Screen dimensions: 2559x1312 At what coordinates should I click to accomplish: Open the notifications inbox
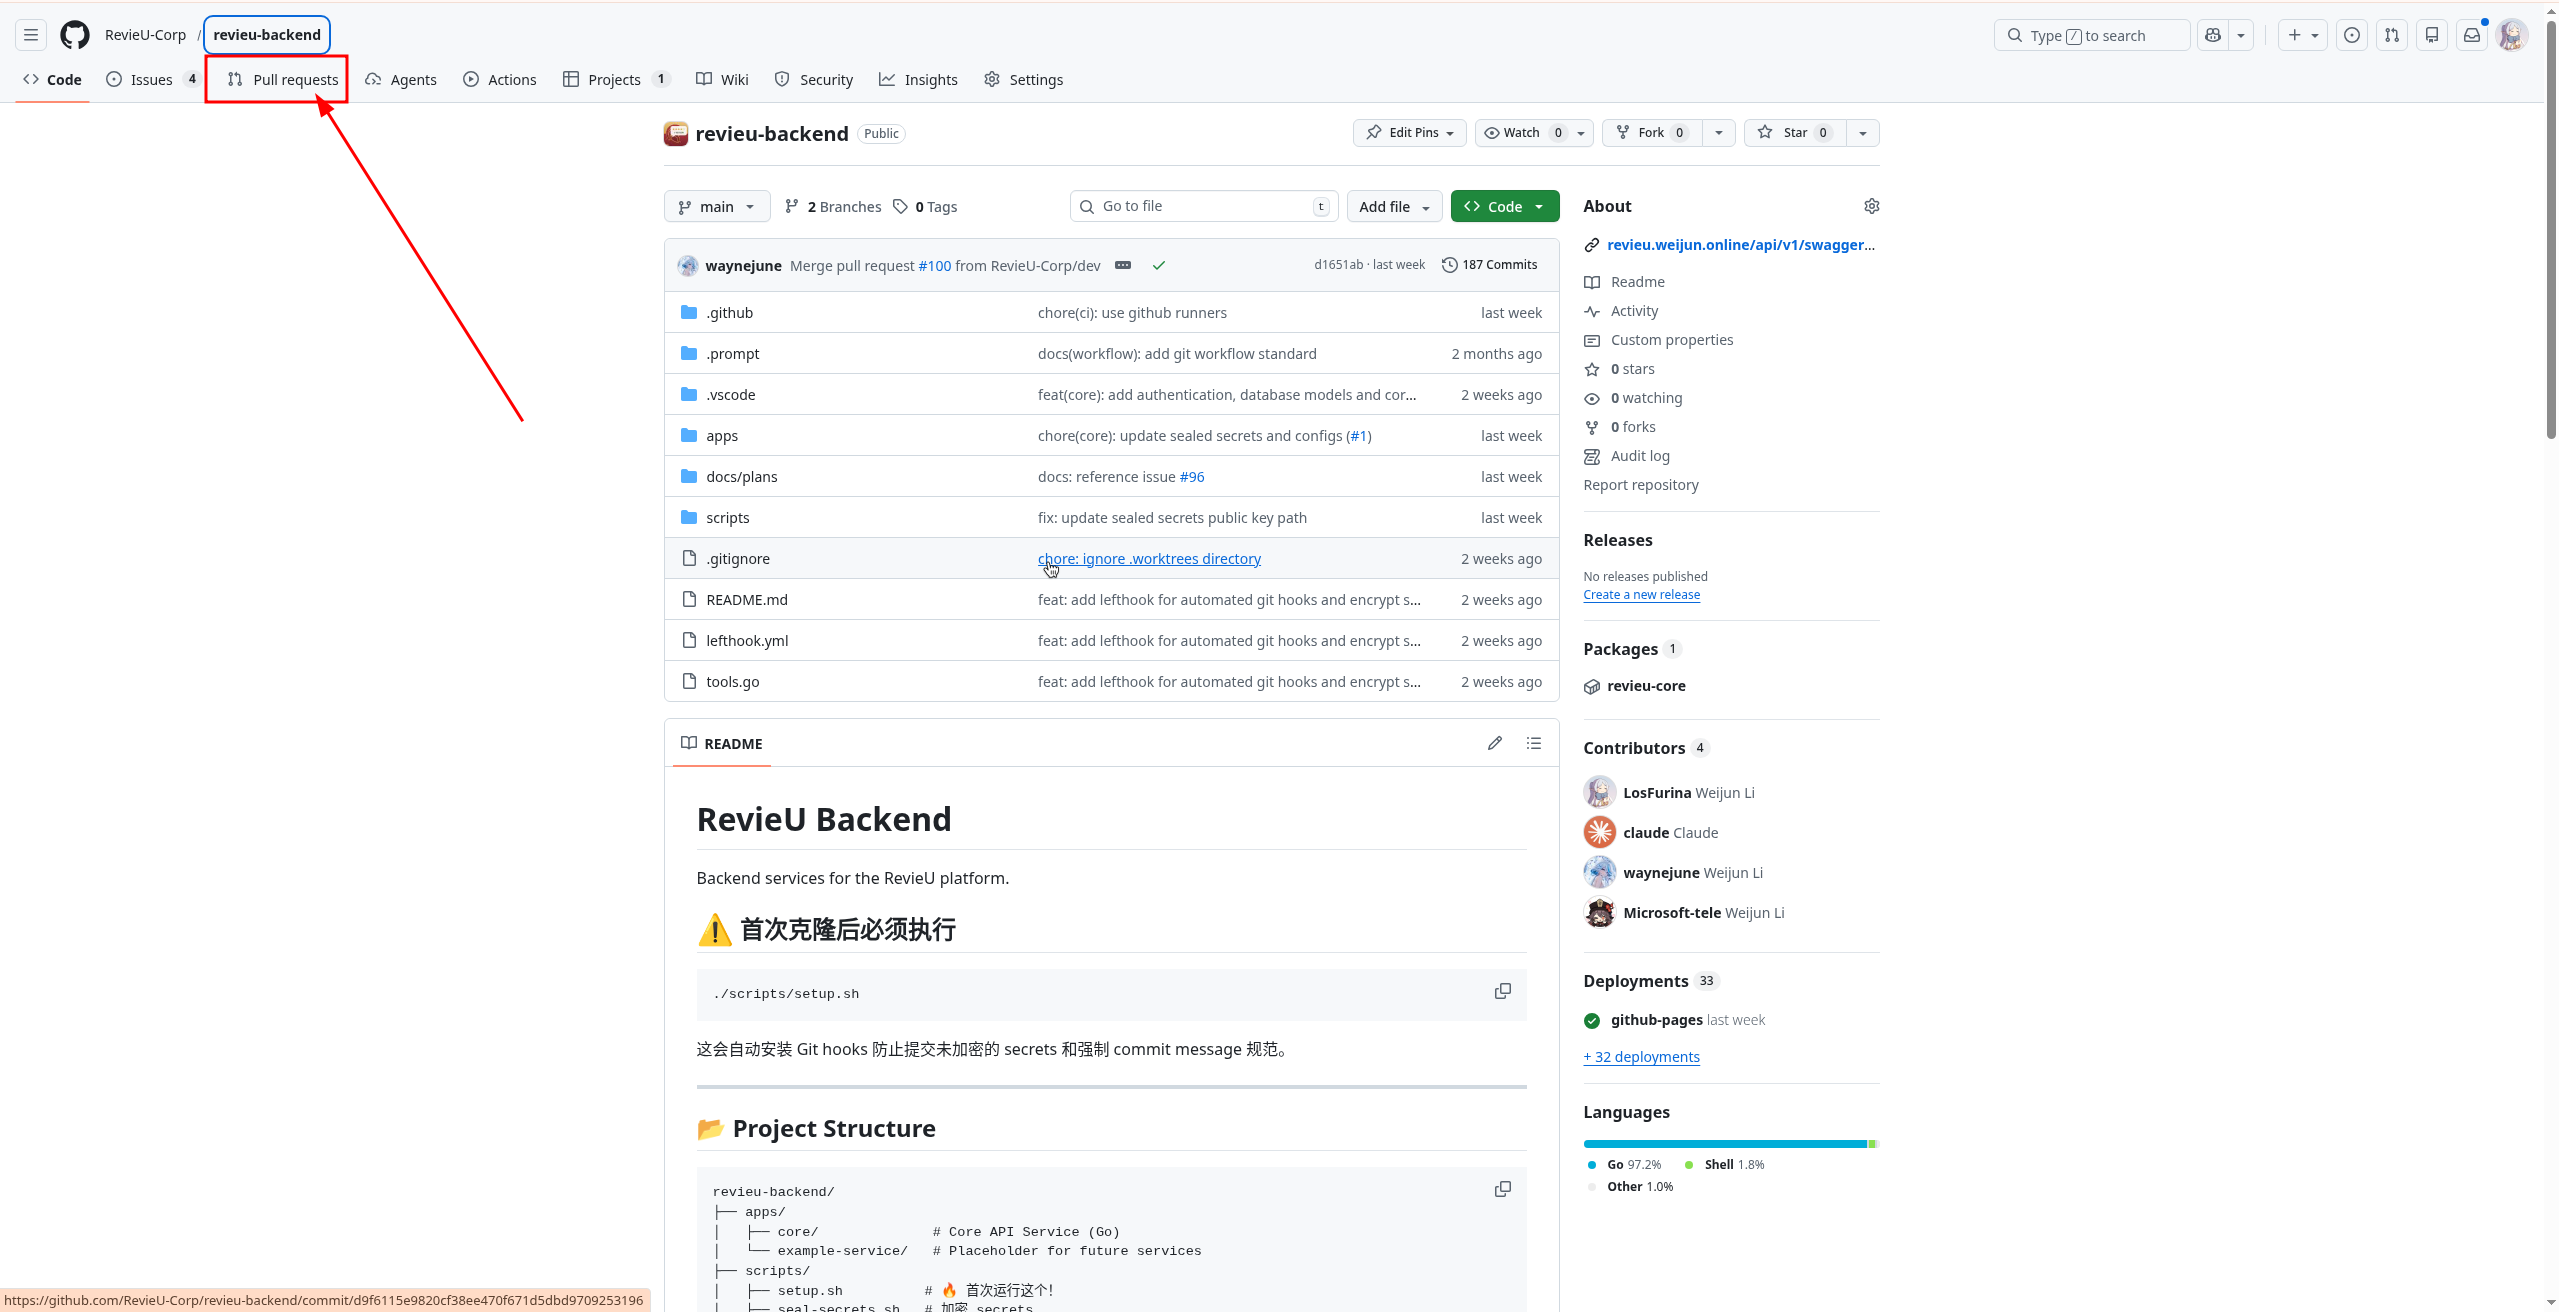2471,34
